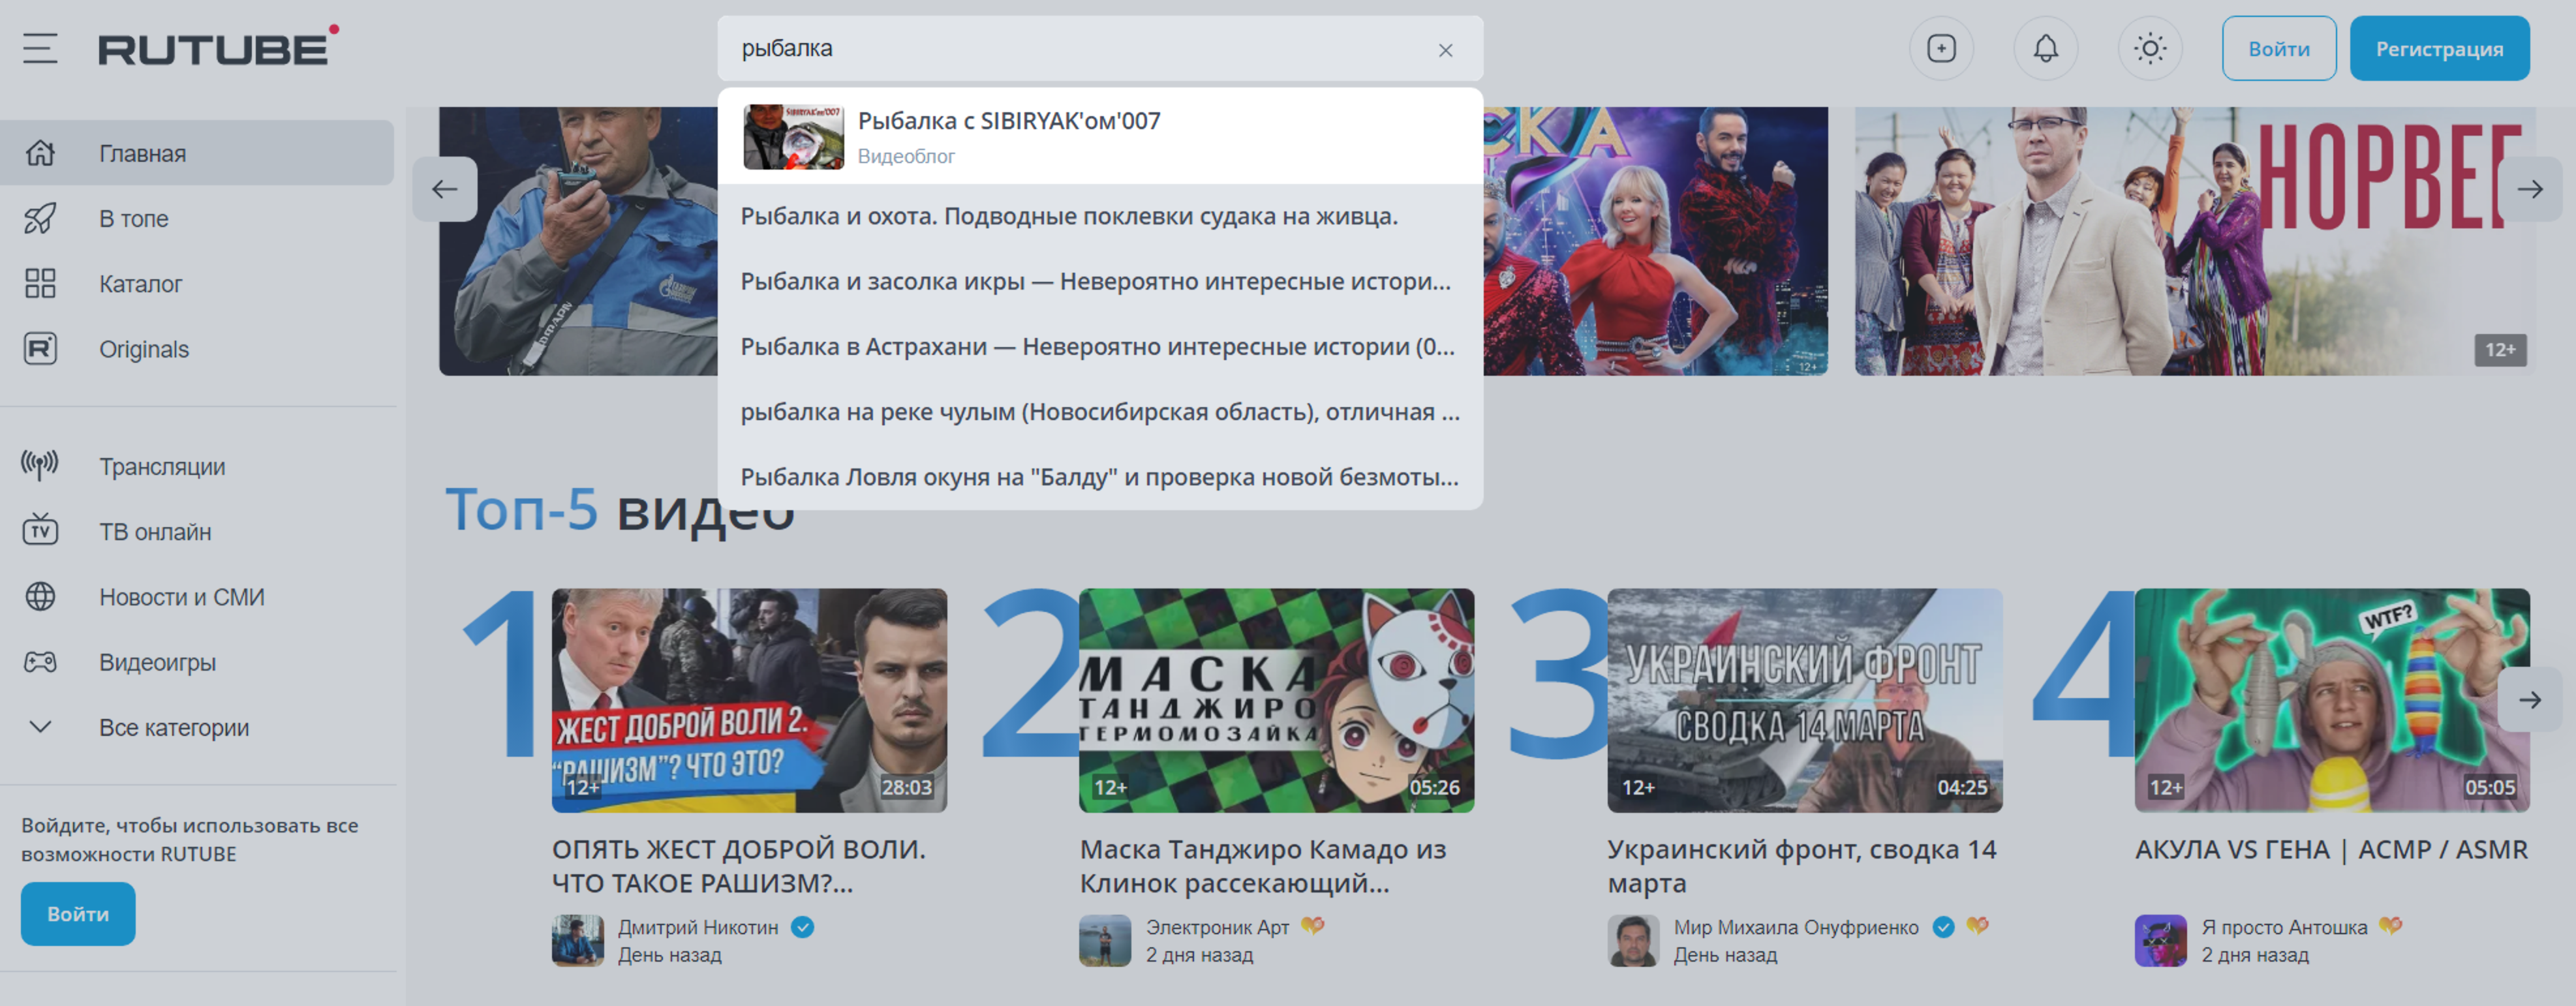Click the Войти button in header
The height and width of the screenshot is (1006, 2576).
click(2278, 48)
